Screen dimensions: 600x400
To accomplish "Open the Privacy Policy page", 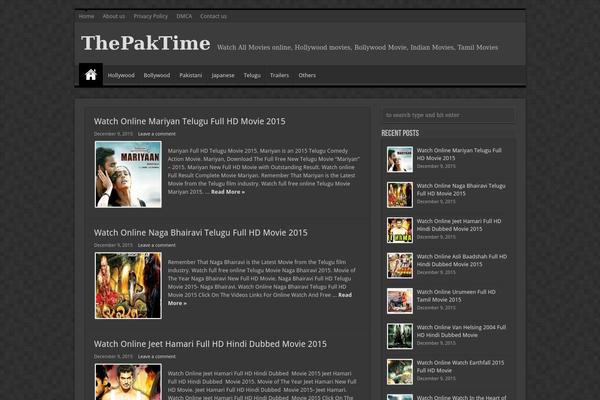I will point(150,16).
